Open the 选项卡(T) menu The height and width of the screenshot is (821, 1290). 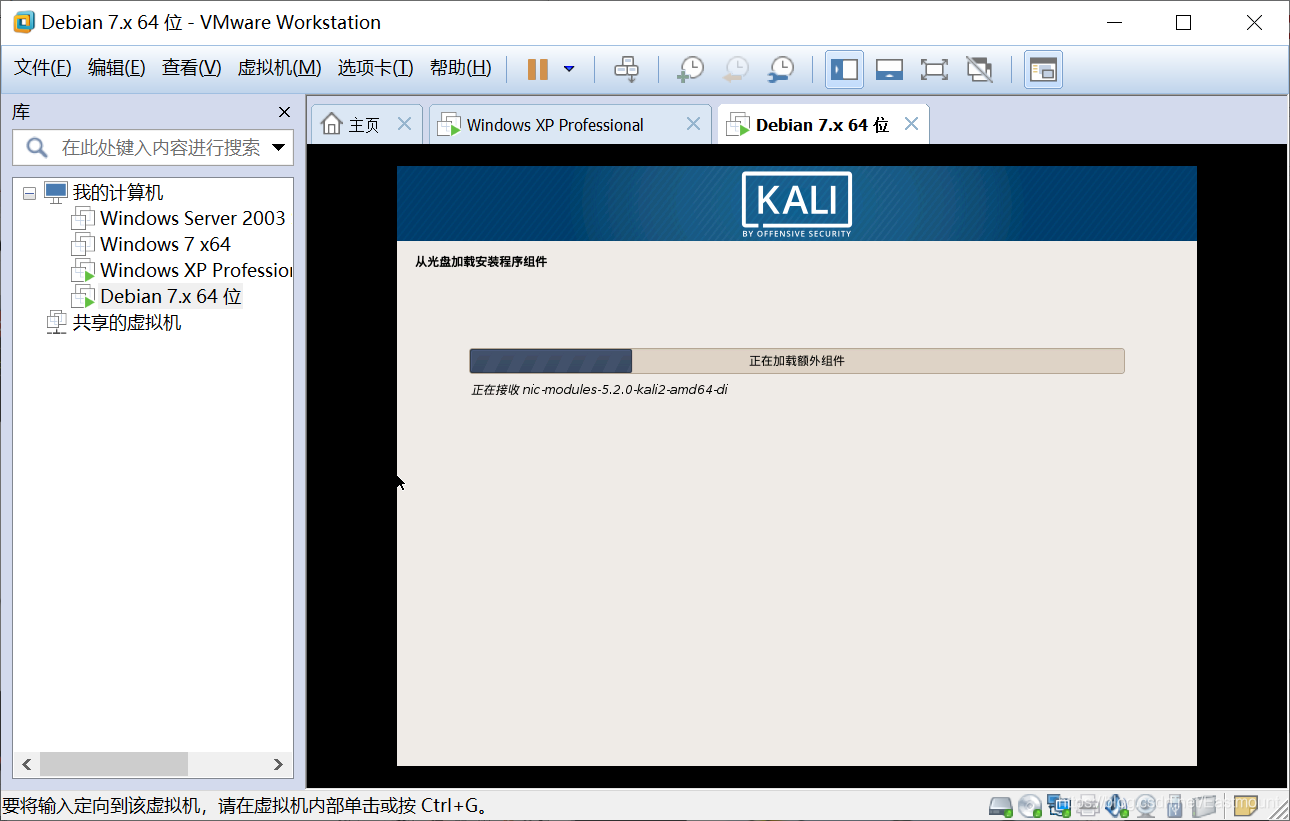(375, 68)
